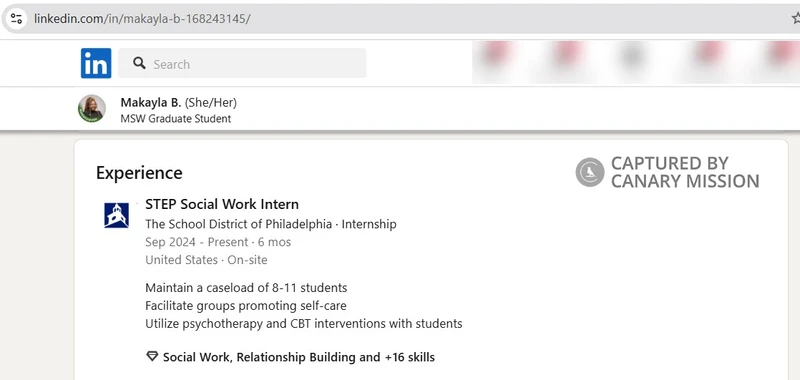Open the site information icon in address bar

pyautogui.click(x=16, y=19)
